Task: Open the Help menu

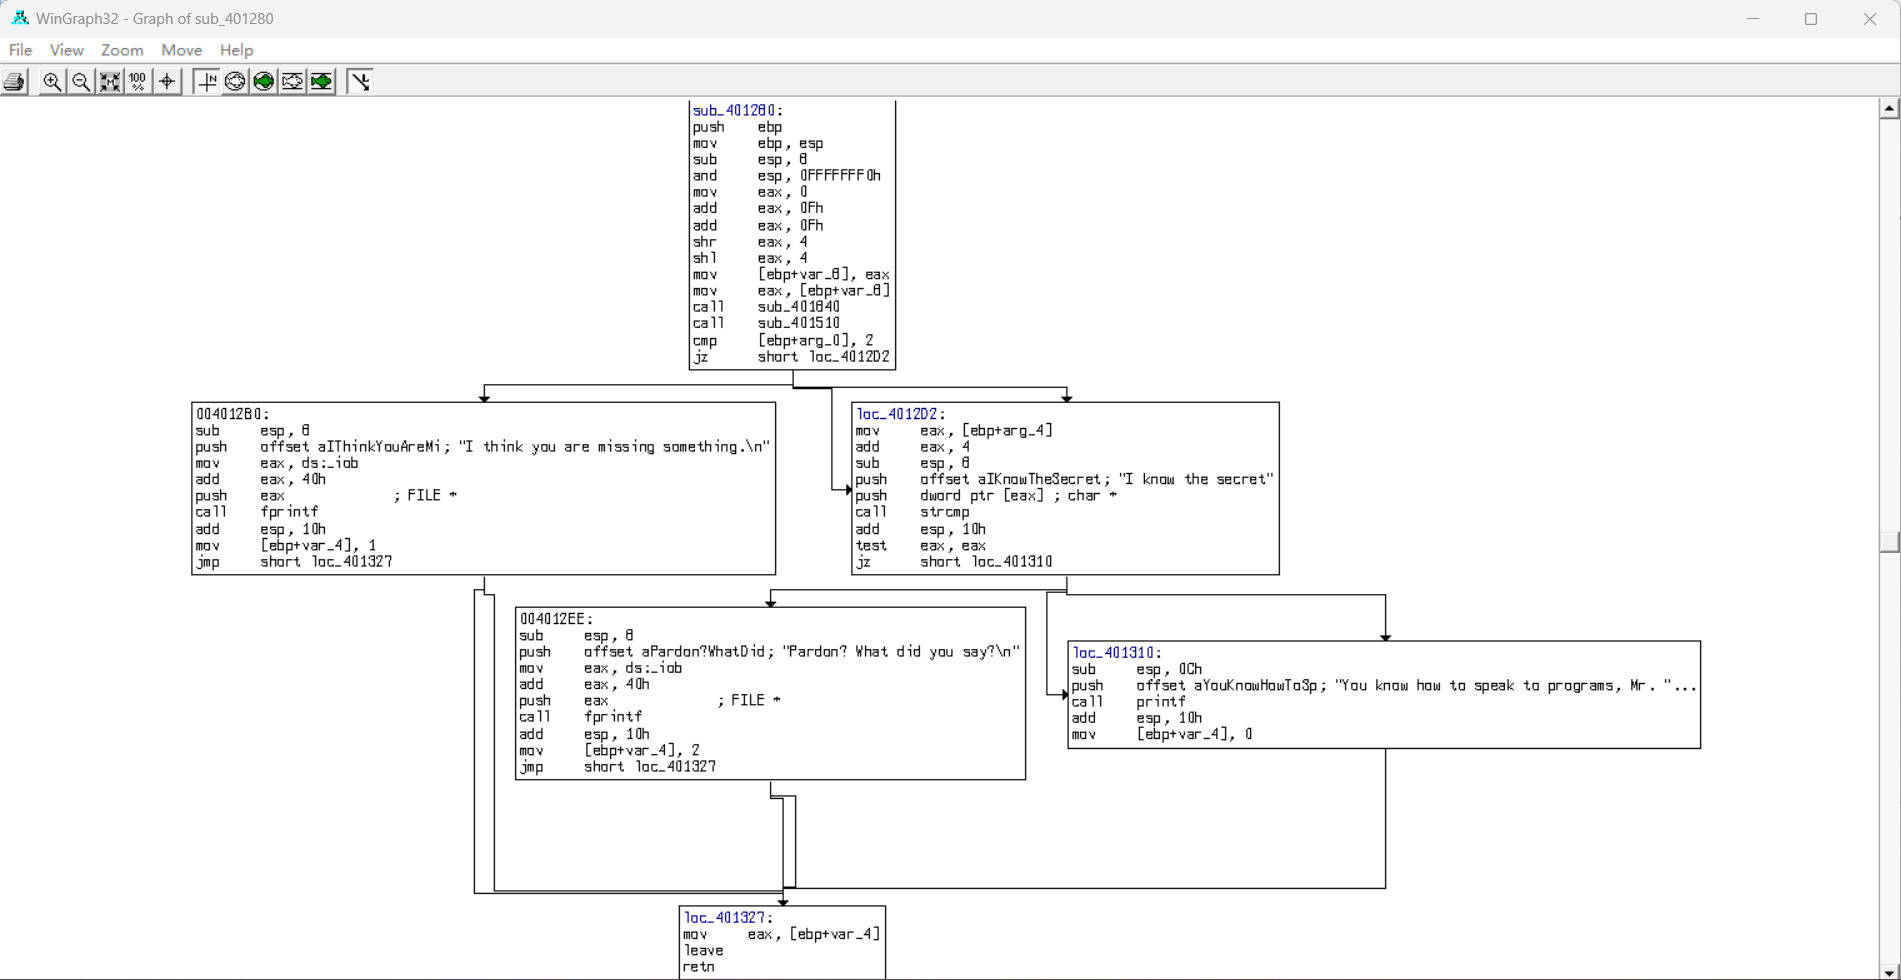Action: pyautogui.click(x=236, y=50)
